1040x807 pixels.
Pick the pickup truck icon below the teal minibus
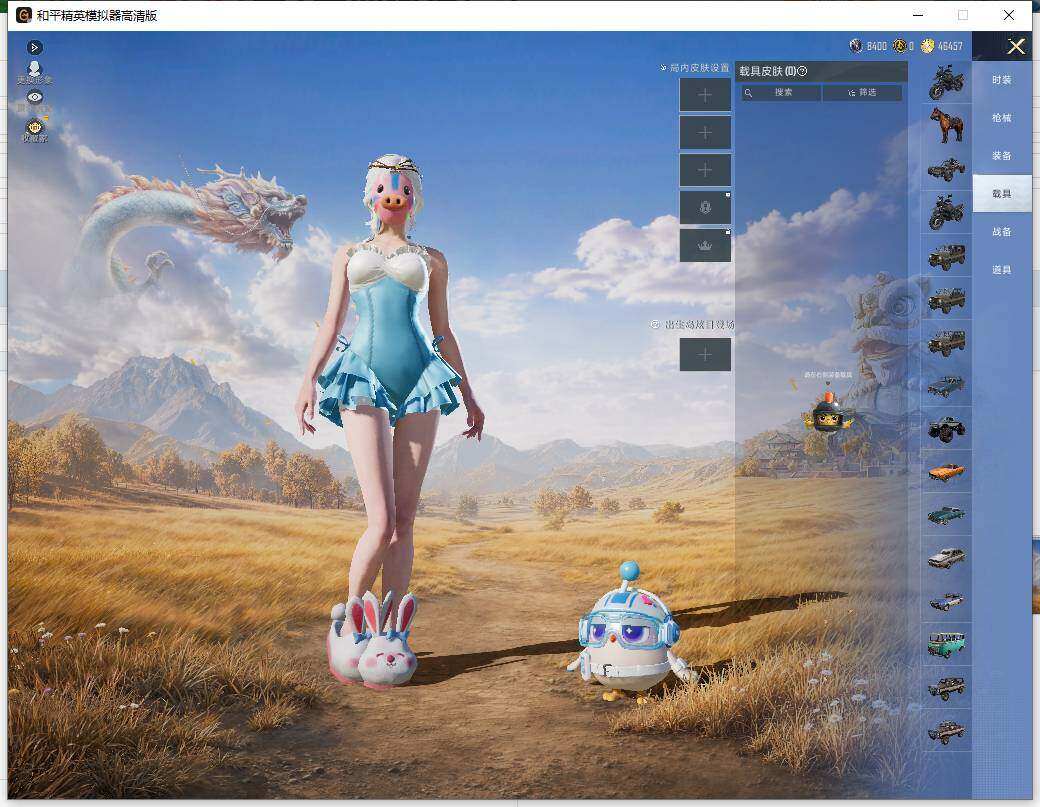click(946, 688)
